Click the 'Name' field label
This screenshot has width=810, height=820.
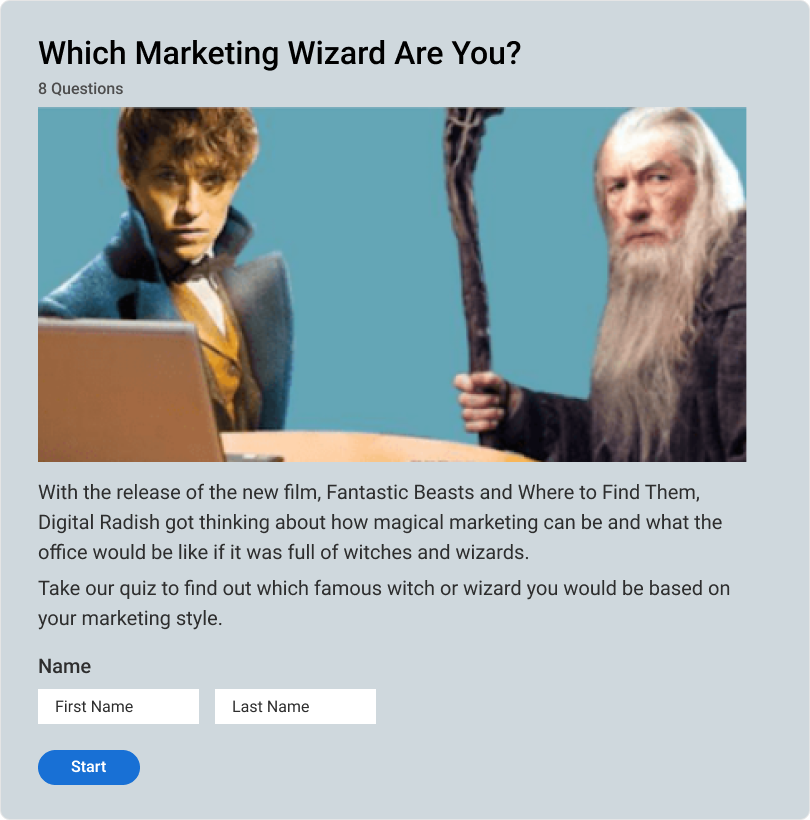point(64,666)
